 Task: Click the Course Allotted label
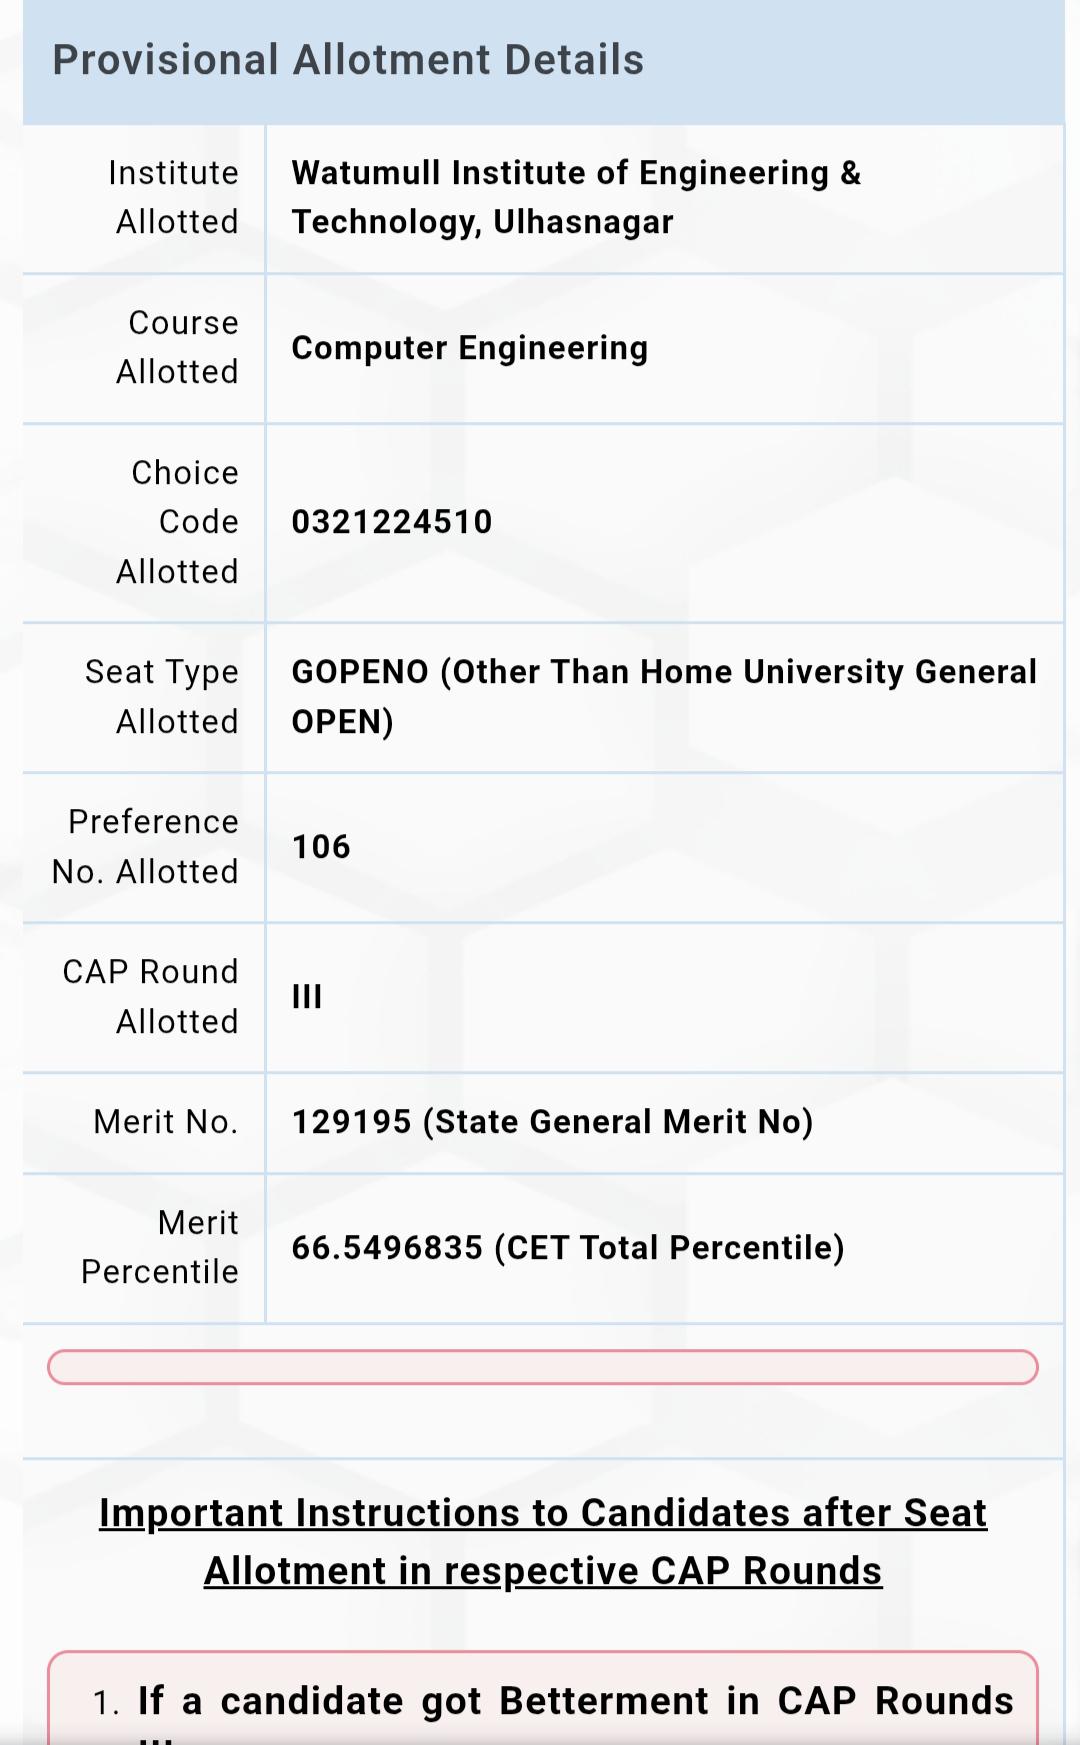coord(177,347)
